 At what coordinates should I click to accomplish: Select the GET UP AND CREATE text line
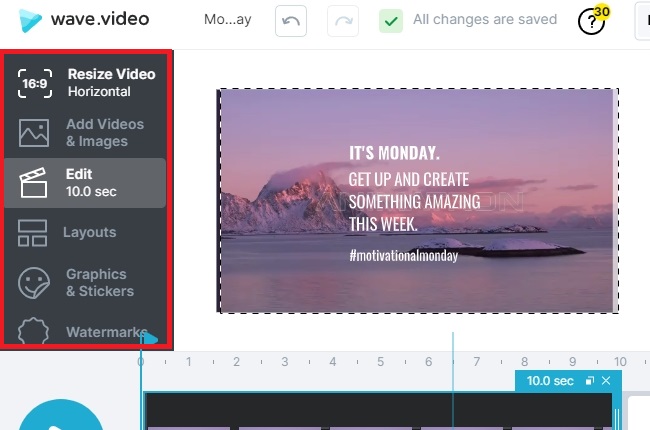409,180
